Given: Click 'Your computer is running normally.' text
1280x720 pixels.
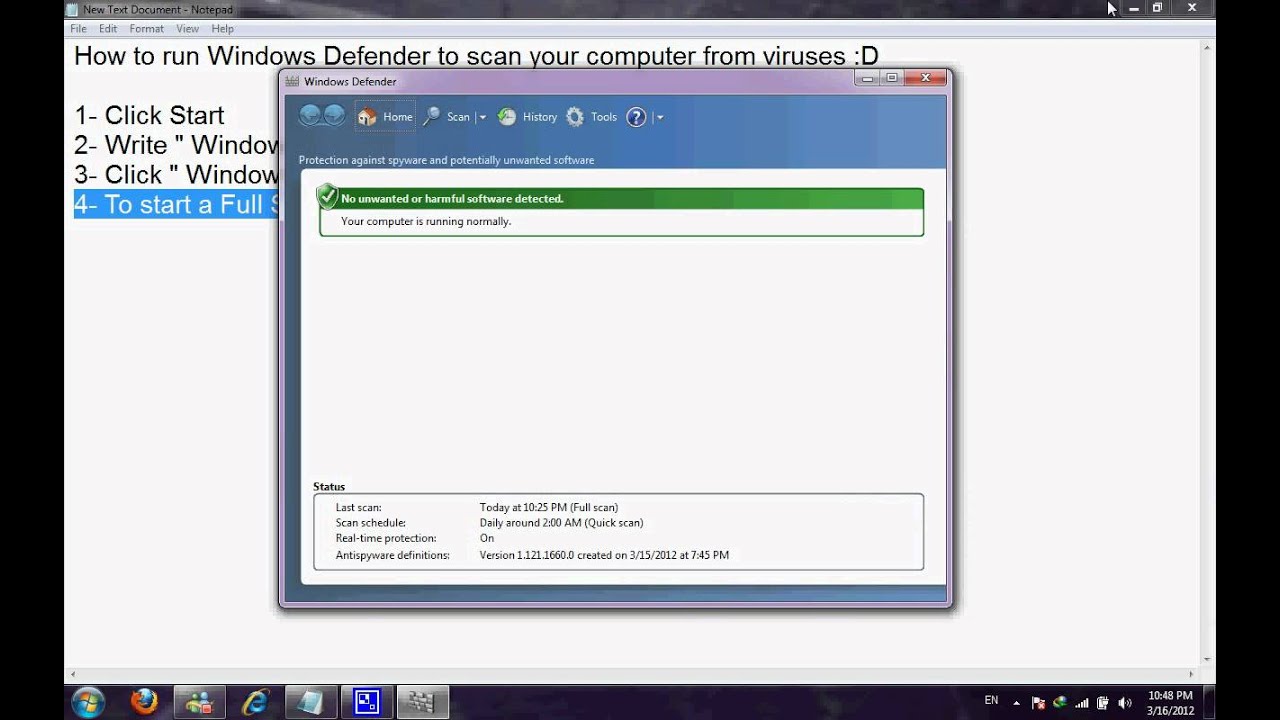Looking at the screenshot, I should (x=426, y=221).
